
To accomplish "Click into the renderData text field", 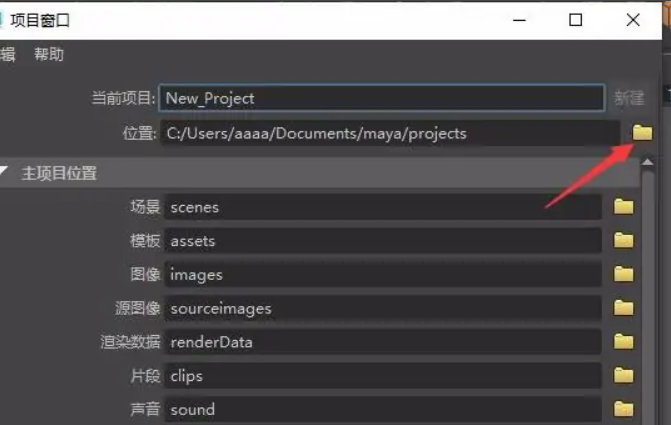I will point(382,342).
